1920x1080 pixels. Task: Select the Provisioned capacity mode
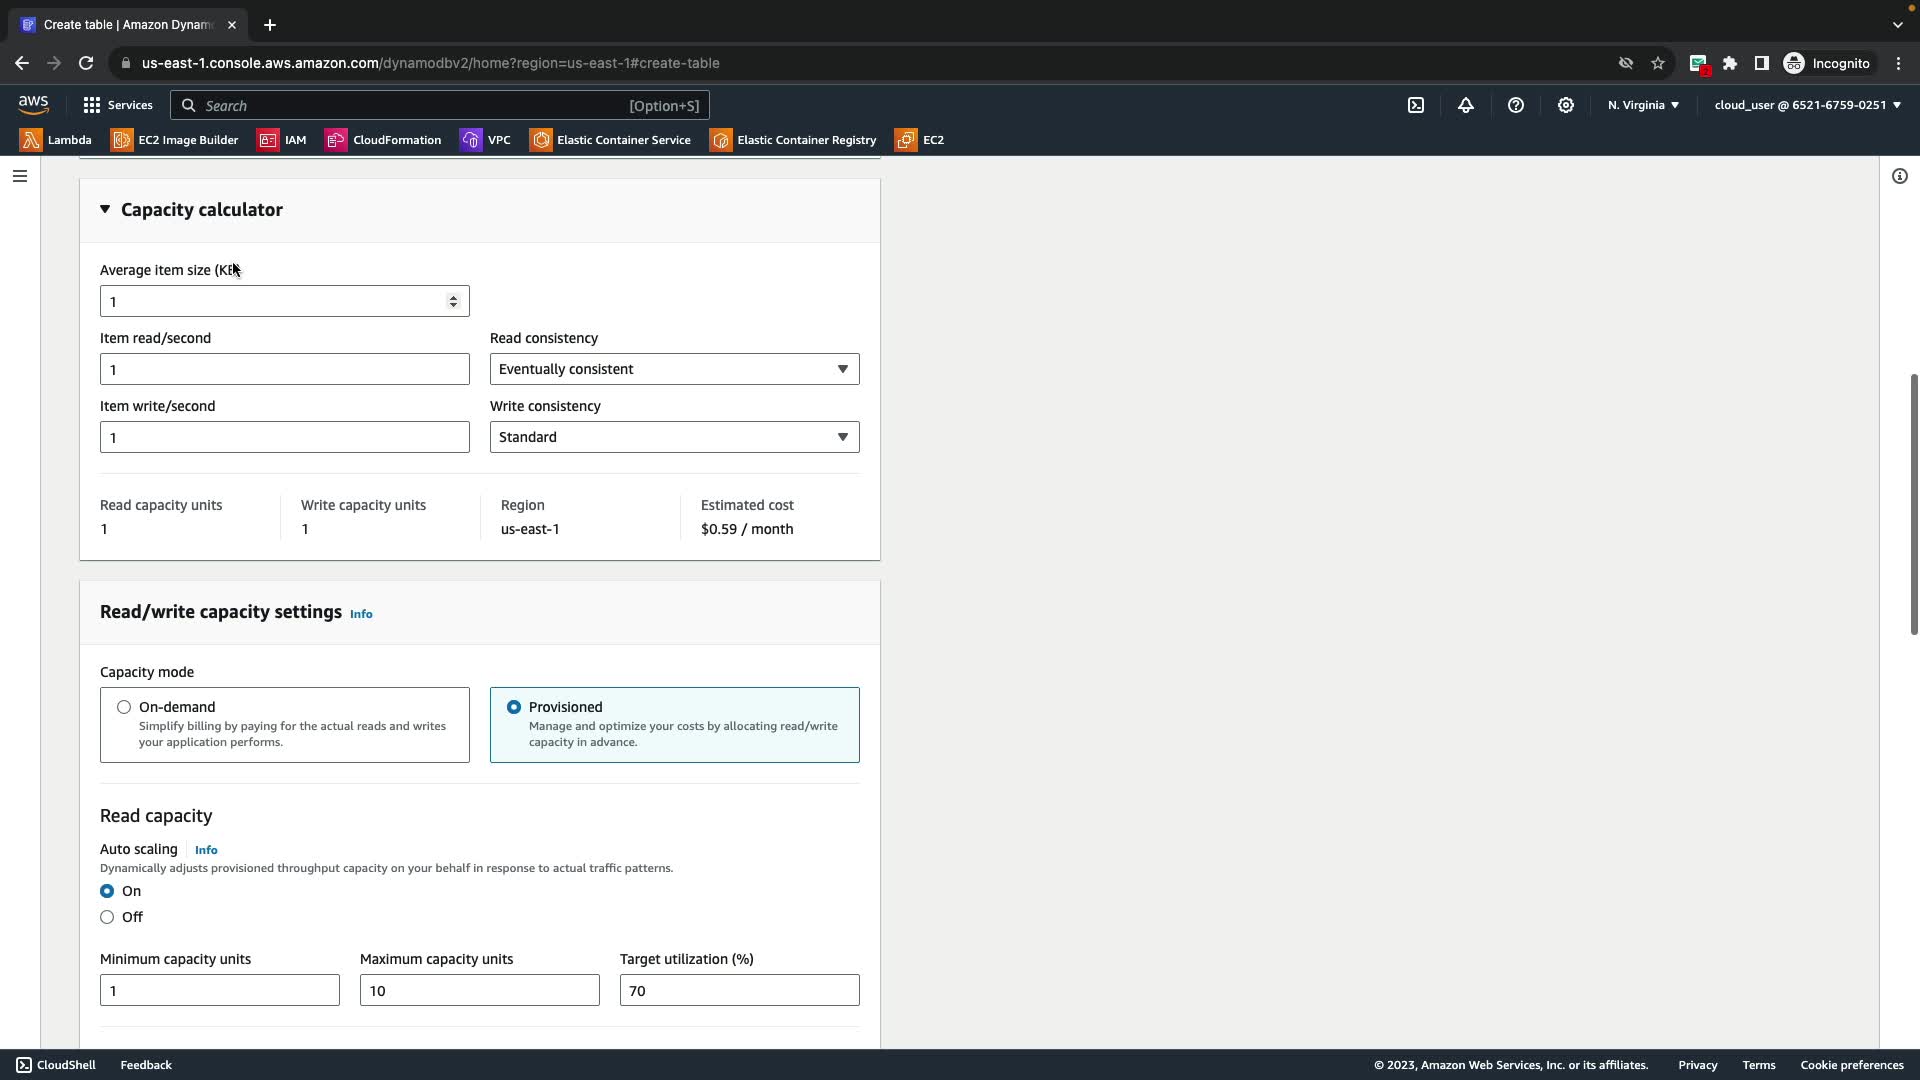(514, 707)
